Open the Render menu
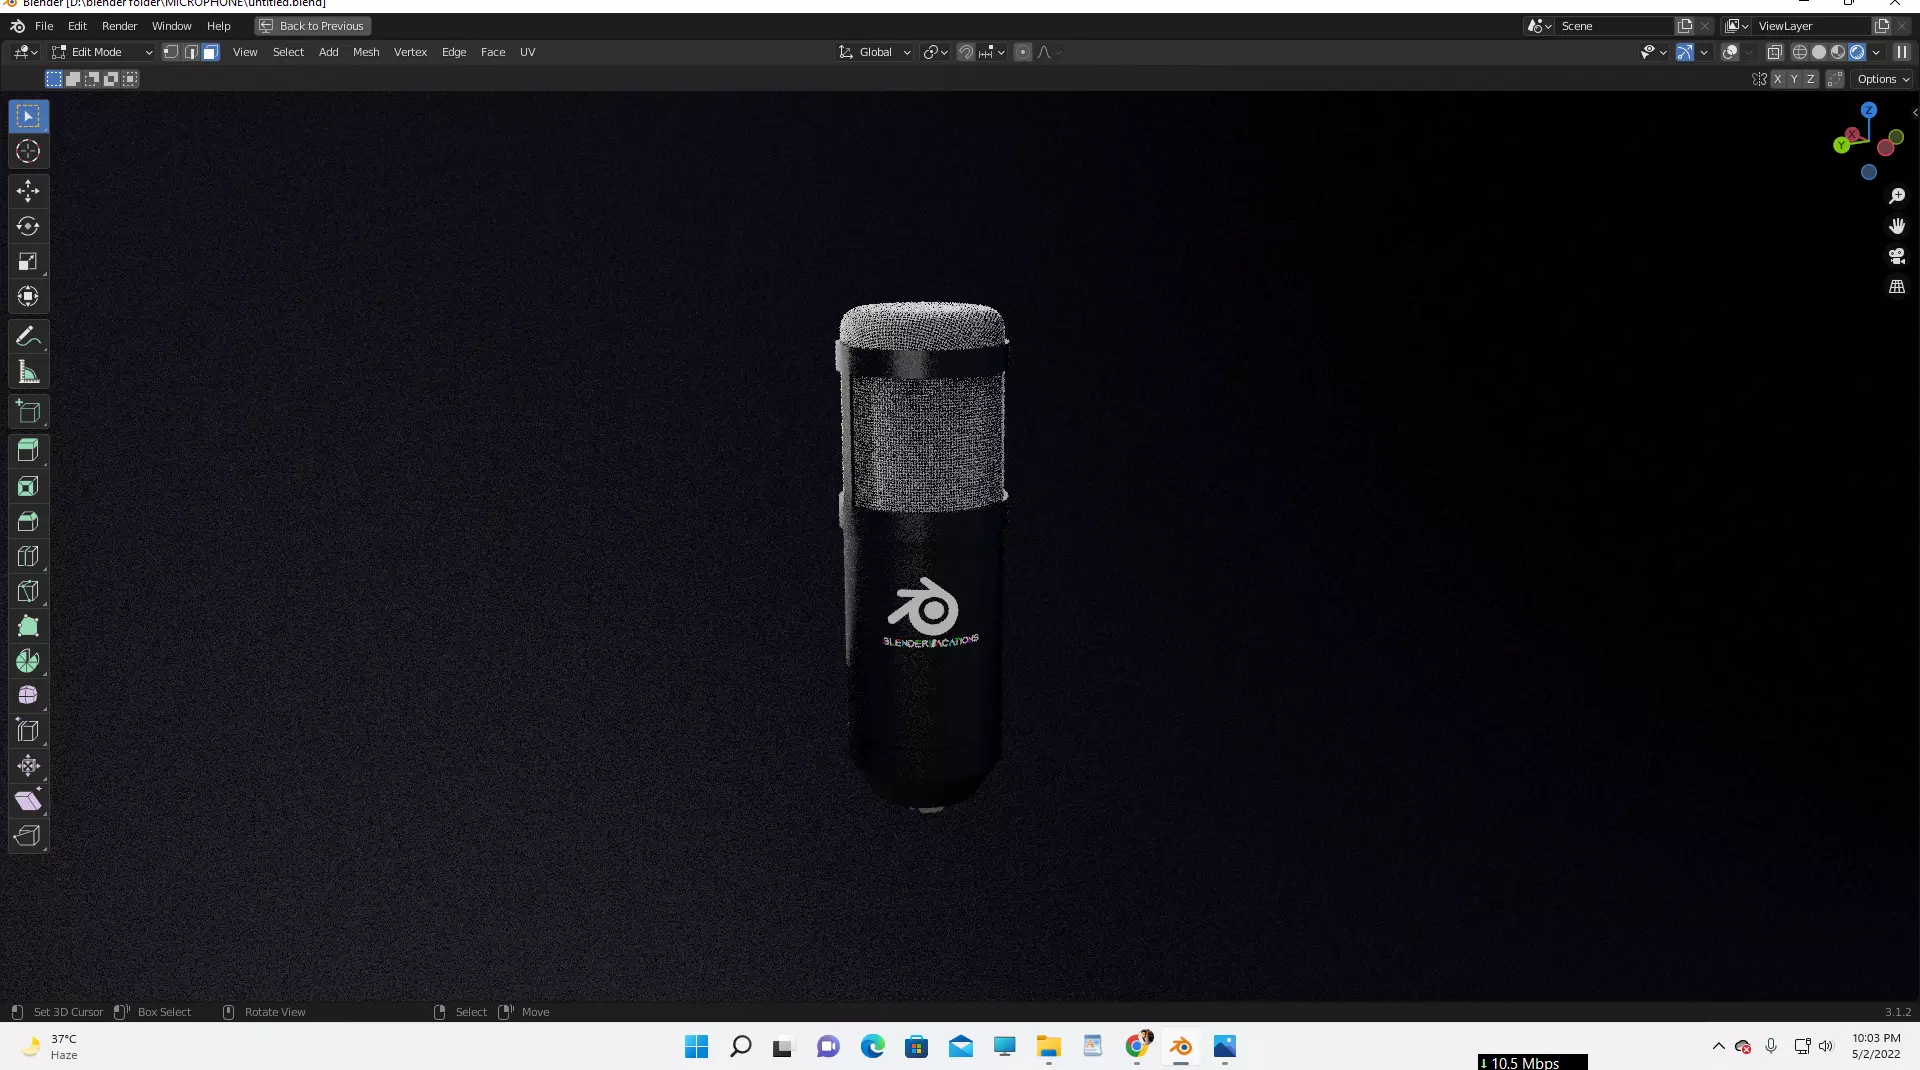Viewport: 1920px width, 1070px height. click(119, 26)
